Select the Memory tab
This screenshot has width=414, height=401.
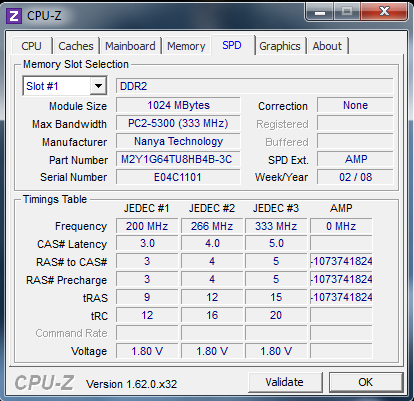pyautogui.click(x=186, y=46)
